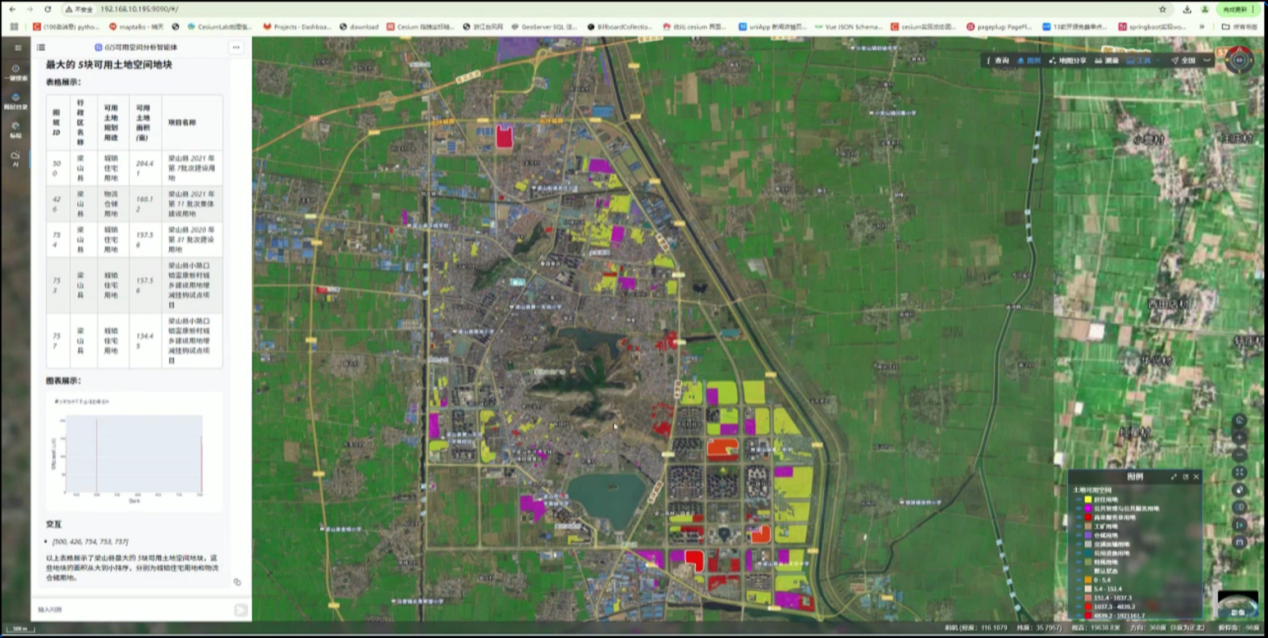Click the compass navigation widget

(x=1240, y=59)
